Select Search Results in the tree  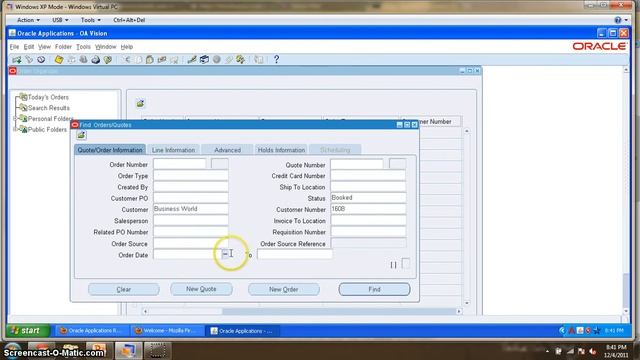point(49,108)
